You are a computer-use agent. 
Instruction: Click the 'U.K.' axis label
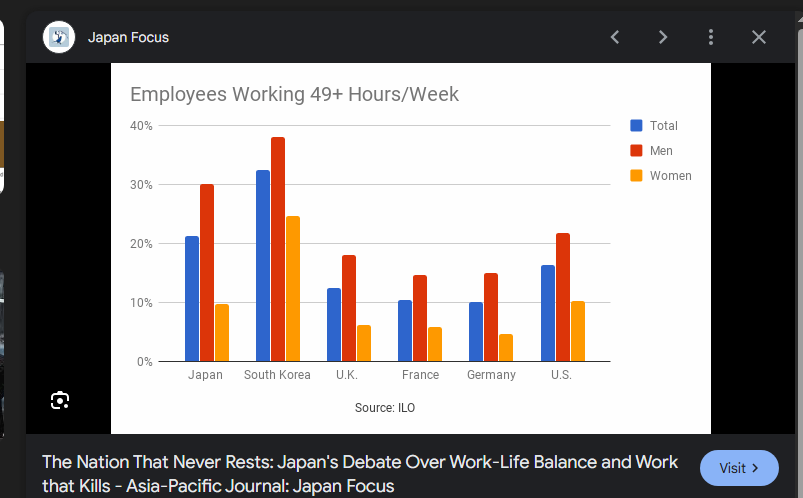347,375
